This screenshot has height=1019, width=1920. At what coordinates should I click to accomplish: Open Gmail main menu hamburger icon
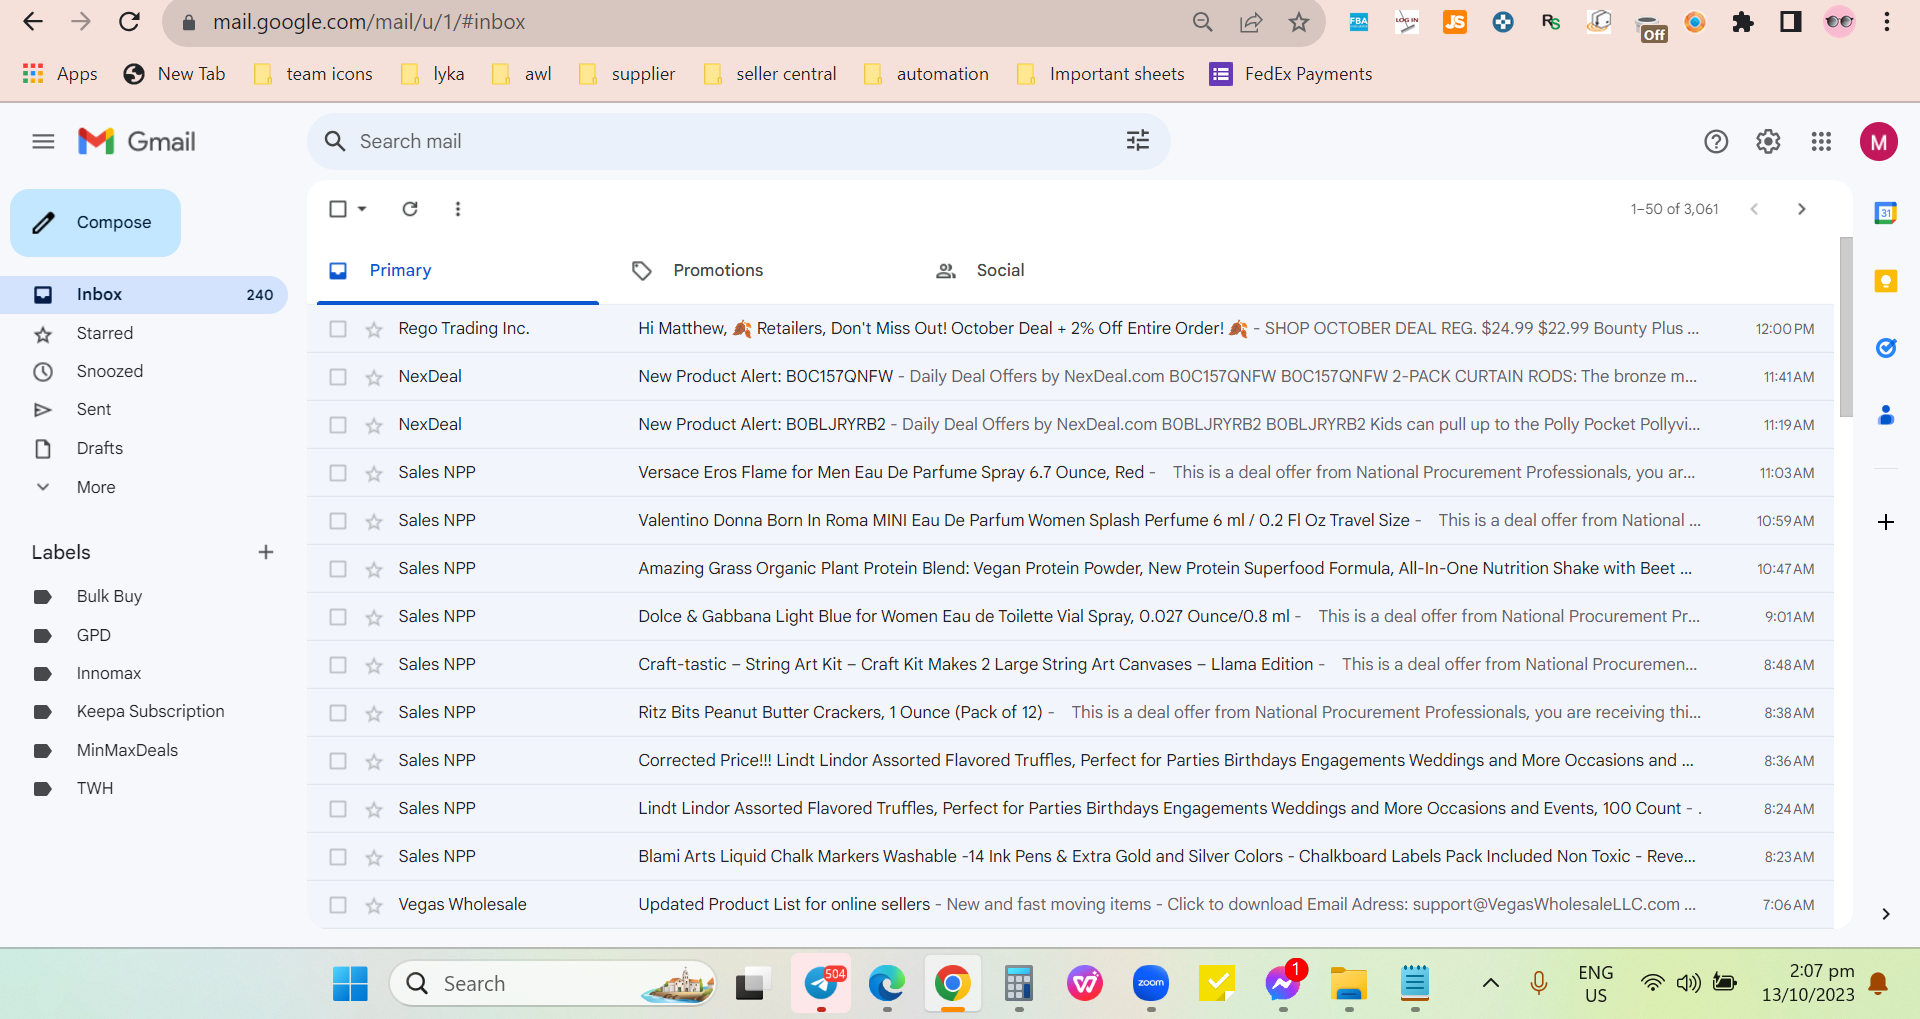pyautogui.click(x=43, y=142)
